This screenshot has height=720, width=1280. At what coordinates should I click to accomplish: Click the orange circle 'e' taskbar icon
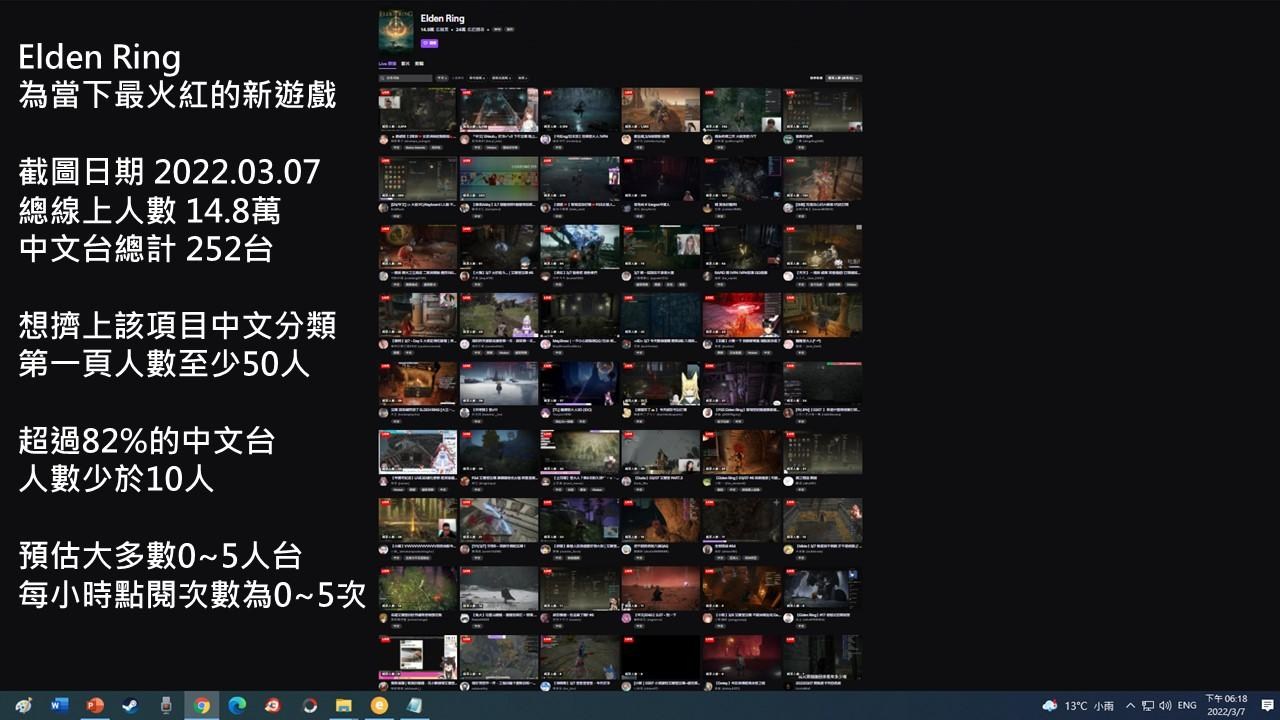[379, 706]
